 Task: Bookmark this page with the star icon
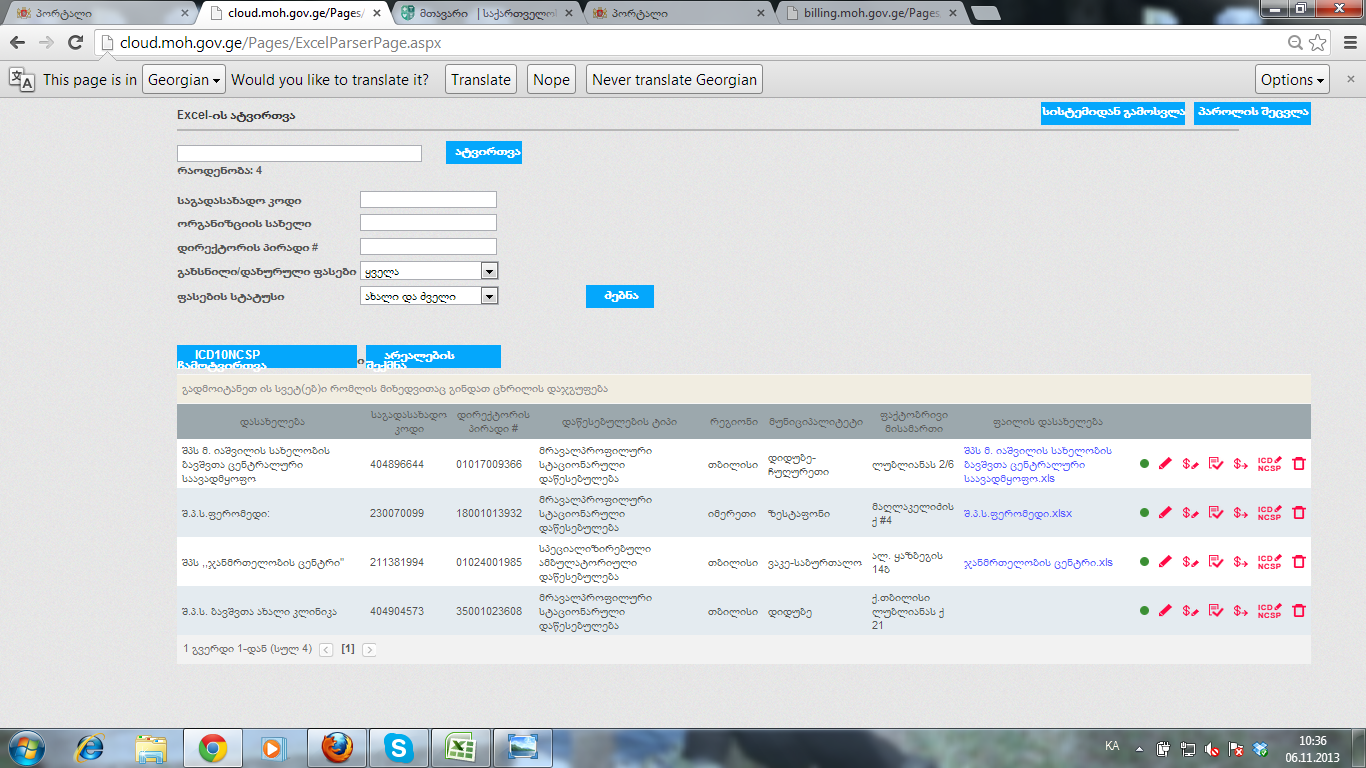point(1318,43)
